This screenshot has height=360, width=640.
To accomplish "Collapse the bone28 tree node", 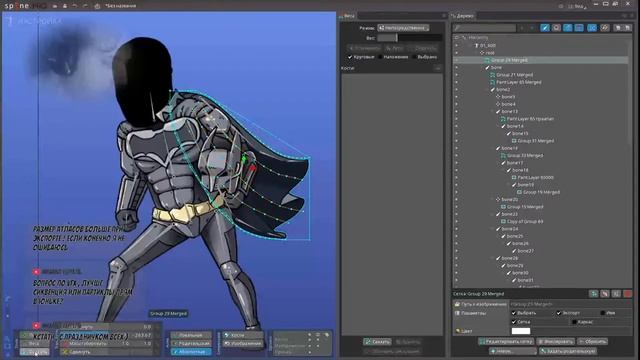I will coord(493,258).
